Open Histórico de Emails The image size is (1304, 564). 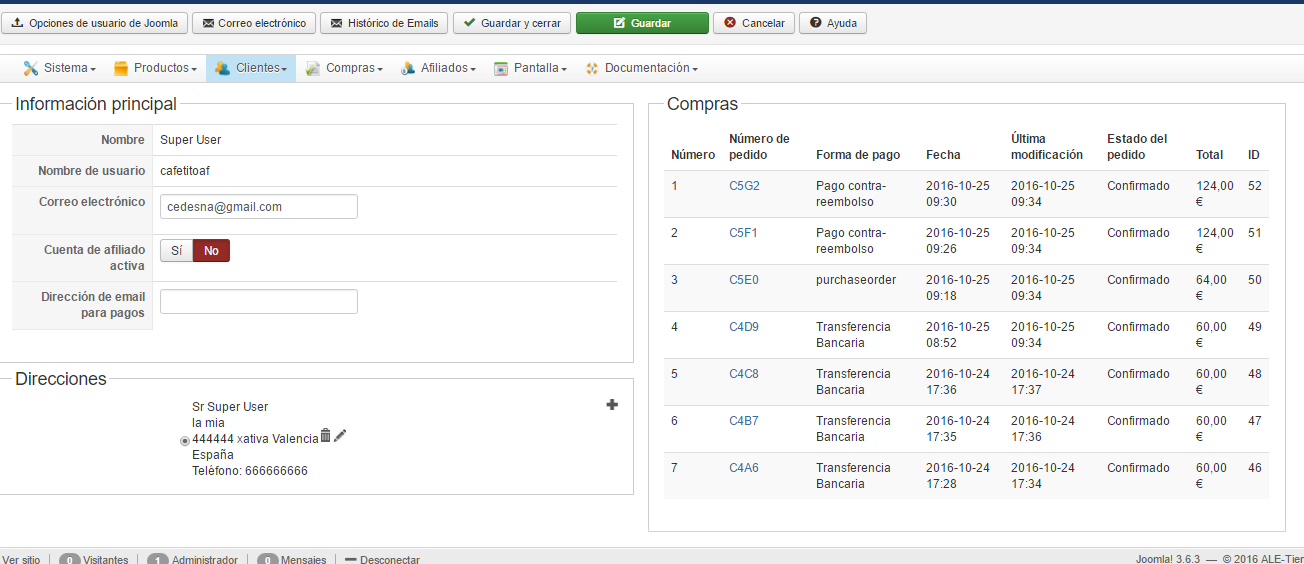[x=384, y=23]
